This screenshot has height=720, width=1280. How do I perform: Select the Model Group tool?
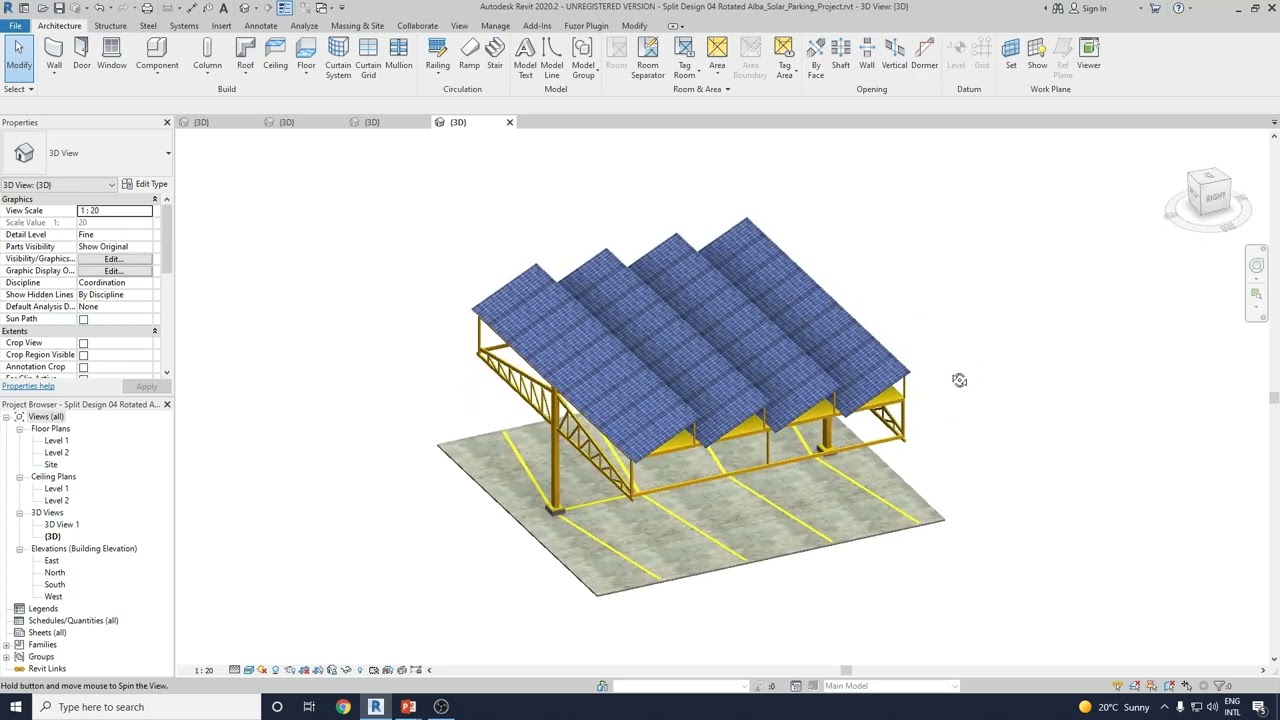tap(583, 58)
